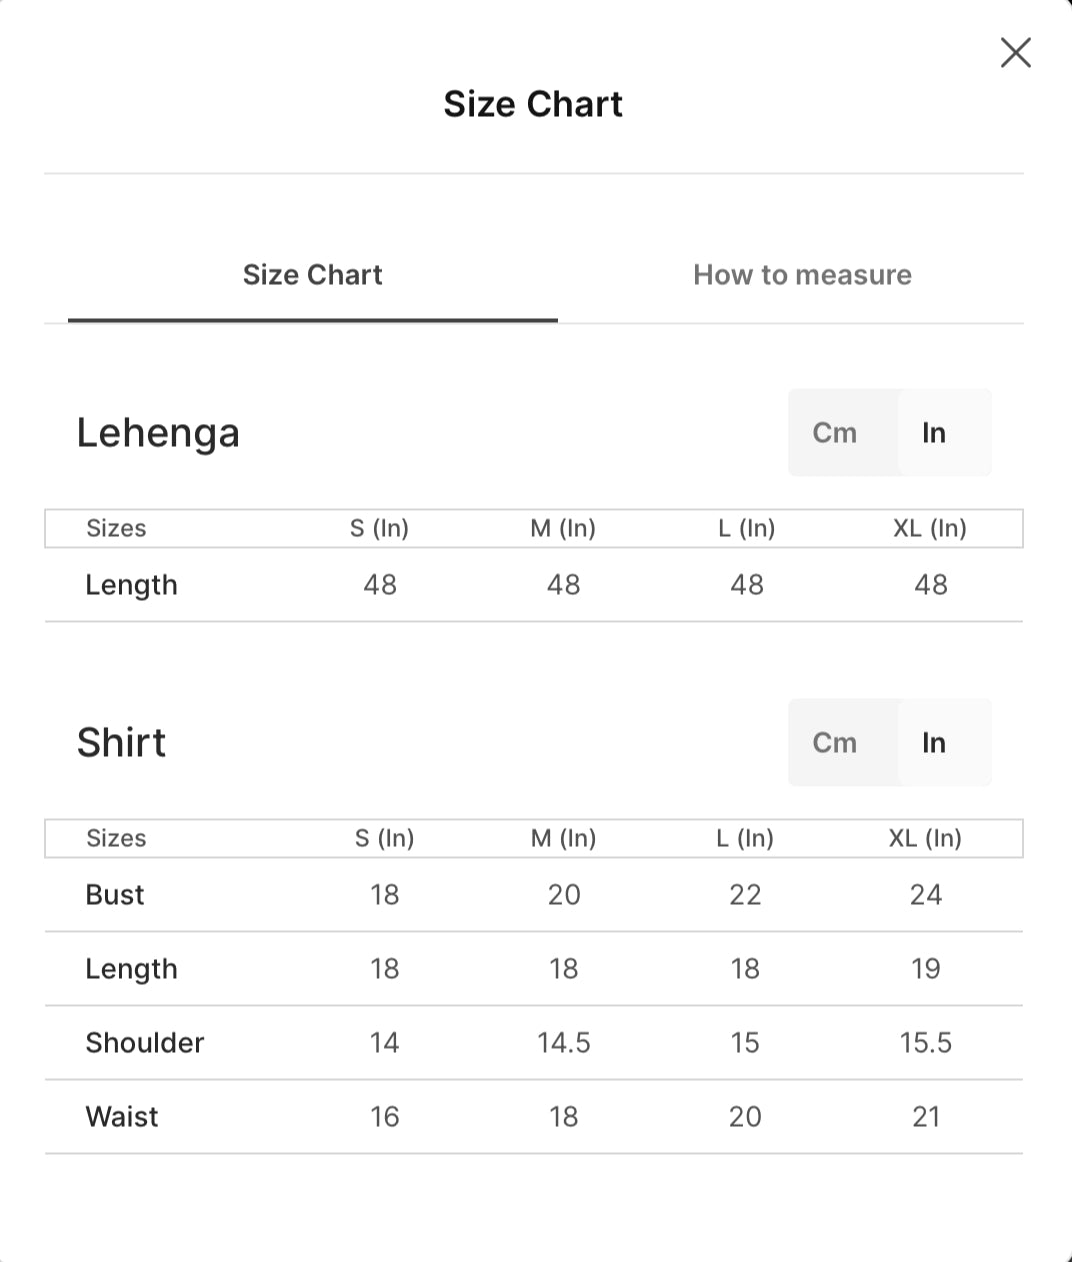This screenshot has height=1262, width=1072.
Task: Click the Size Chart dialog title
Action: (533, 104)
